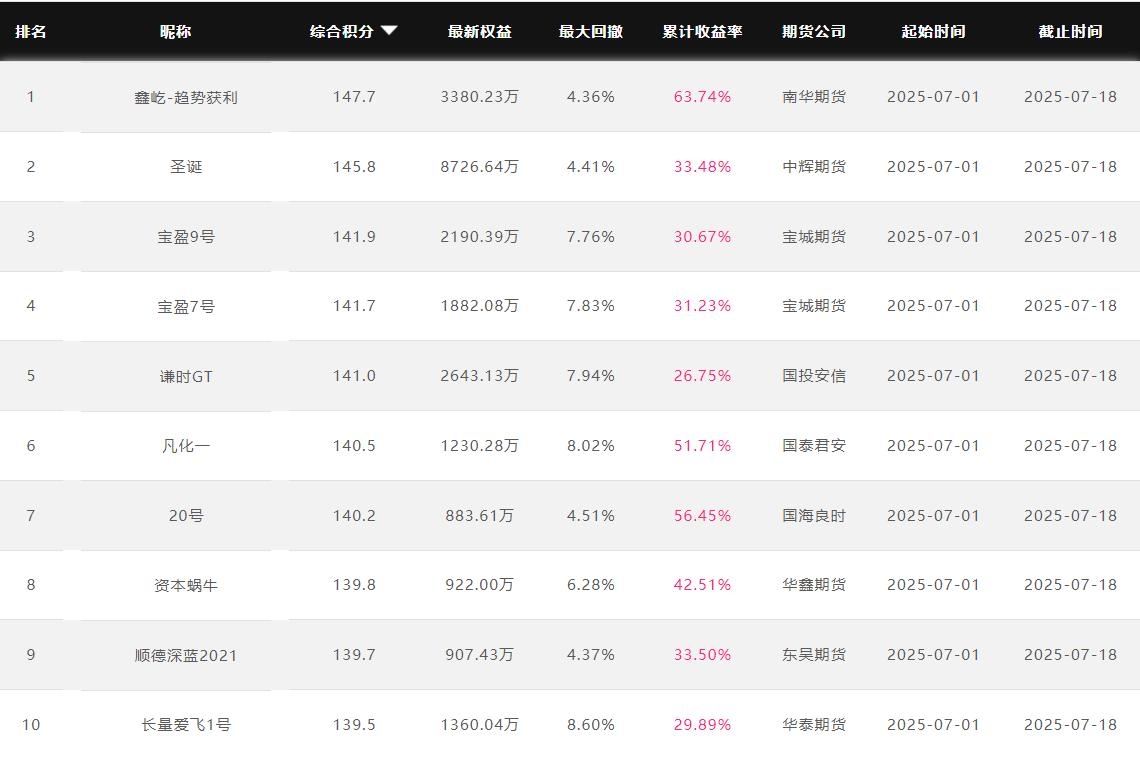This screenshot has height=759, width=1140.
Task: Click the 截止时间 column header
Action: [1070, 31]
